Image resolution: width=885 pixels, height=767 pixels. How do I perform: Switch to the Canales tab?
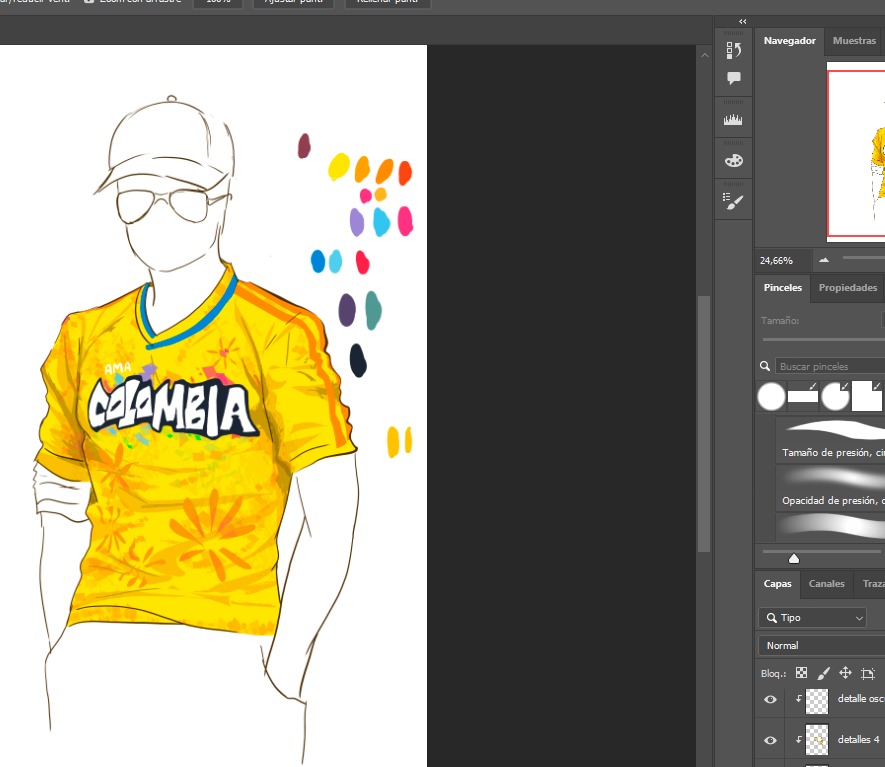[826, 584]
